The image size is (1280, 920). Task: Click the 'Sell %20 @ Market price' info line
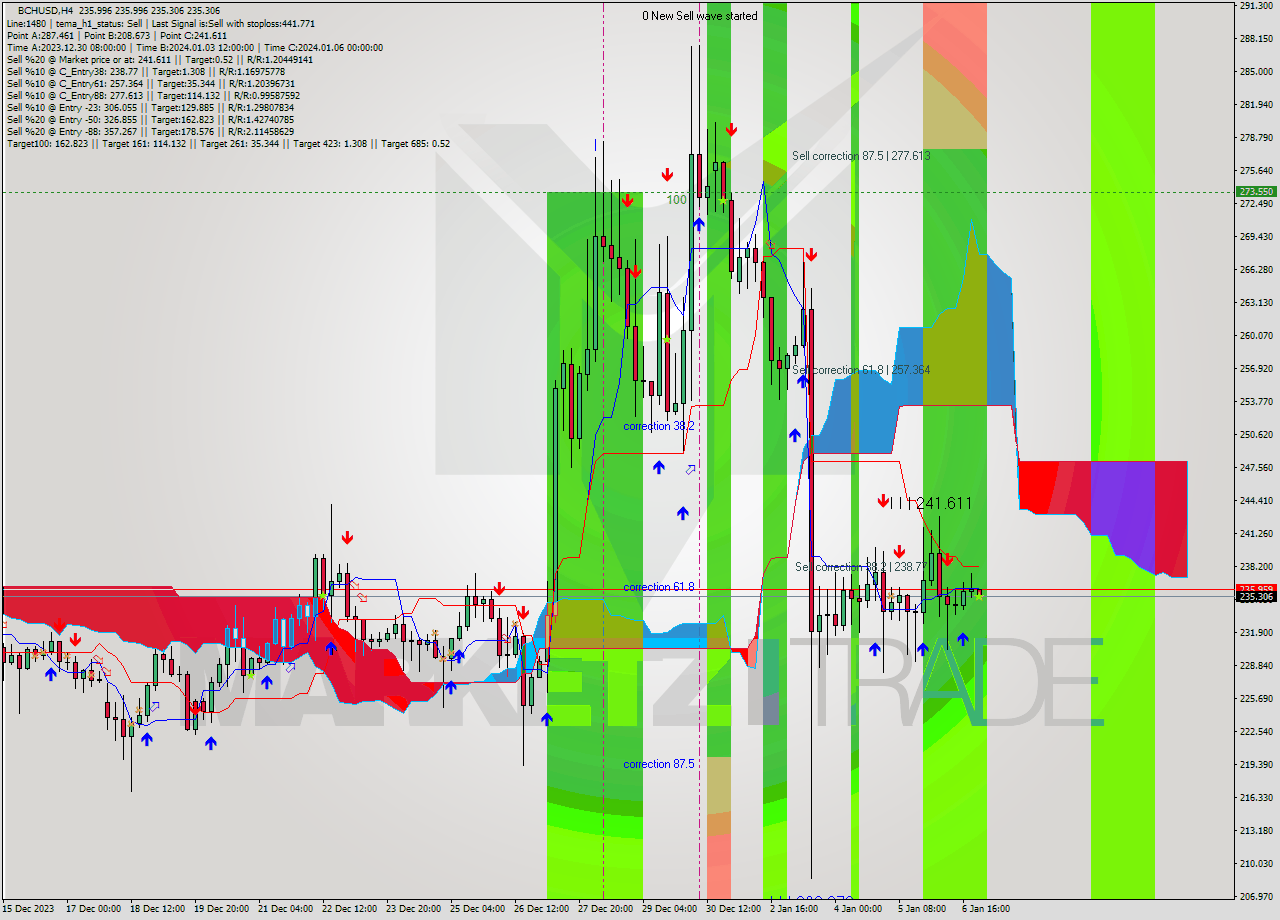(160, 59)
